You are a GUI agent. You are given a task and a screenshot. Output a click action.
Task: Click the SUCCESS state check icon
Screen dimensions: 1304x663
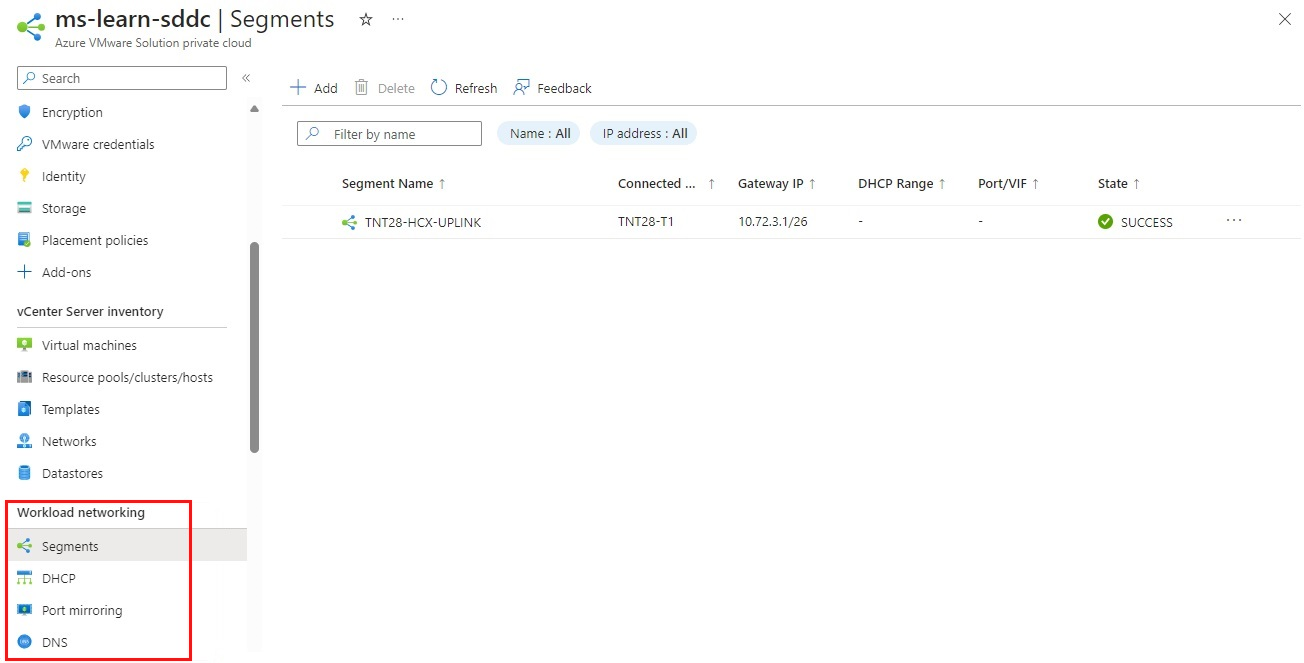(1105, 222)
